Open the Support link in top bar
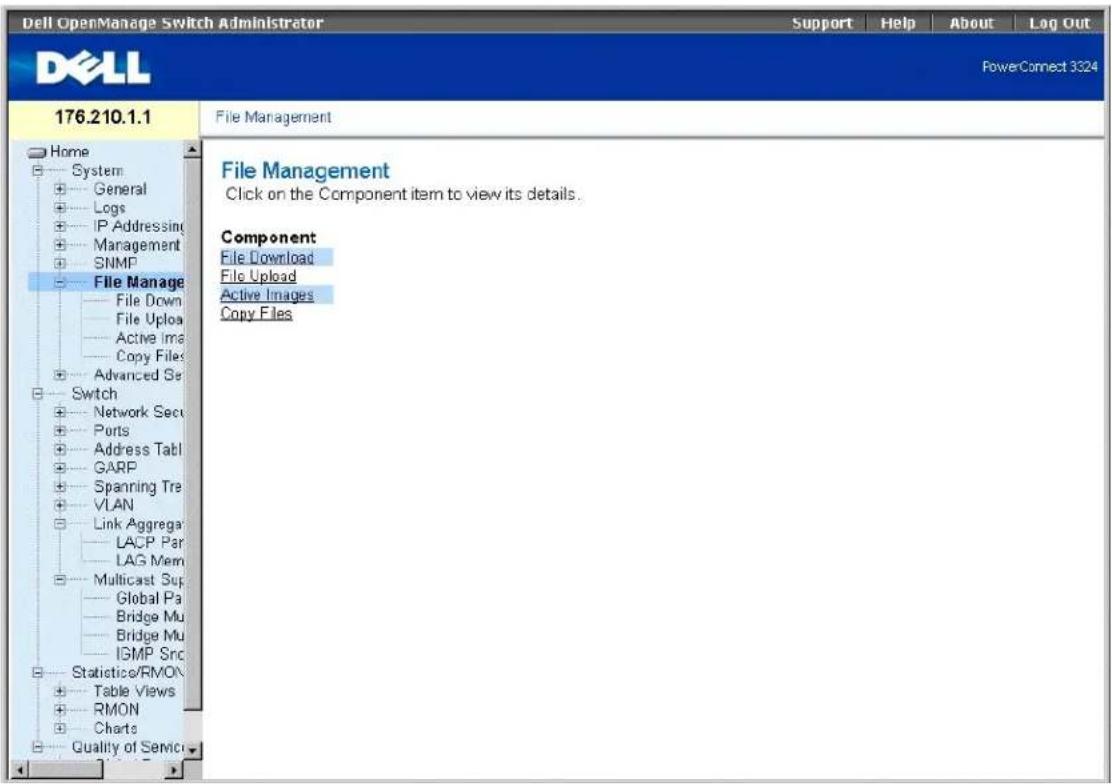Viewport: 1112px width, 784px height. (821, 23)
